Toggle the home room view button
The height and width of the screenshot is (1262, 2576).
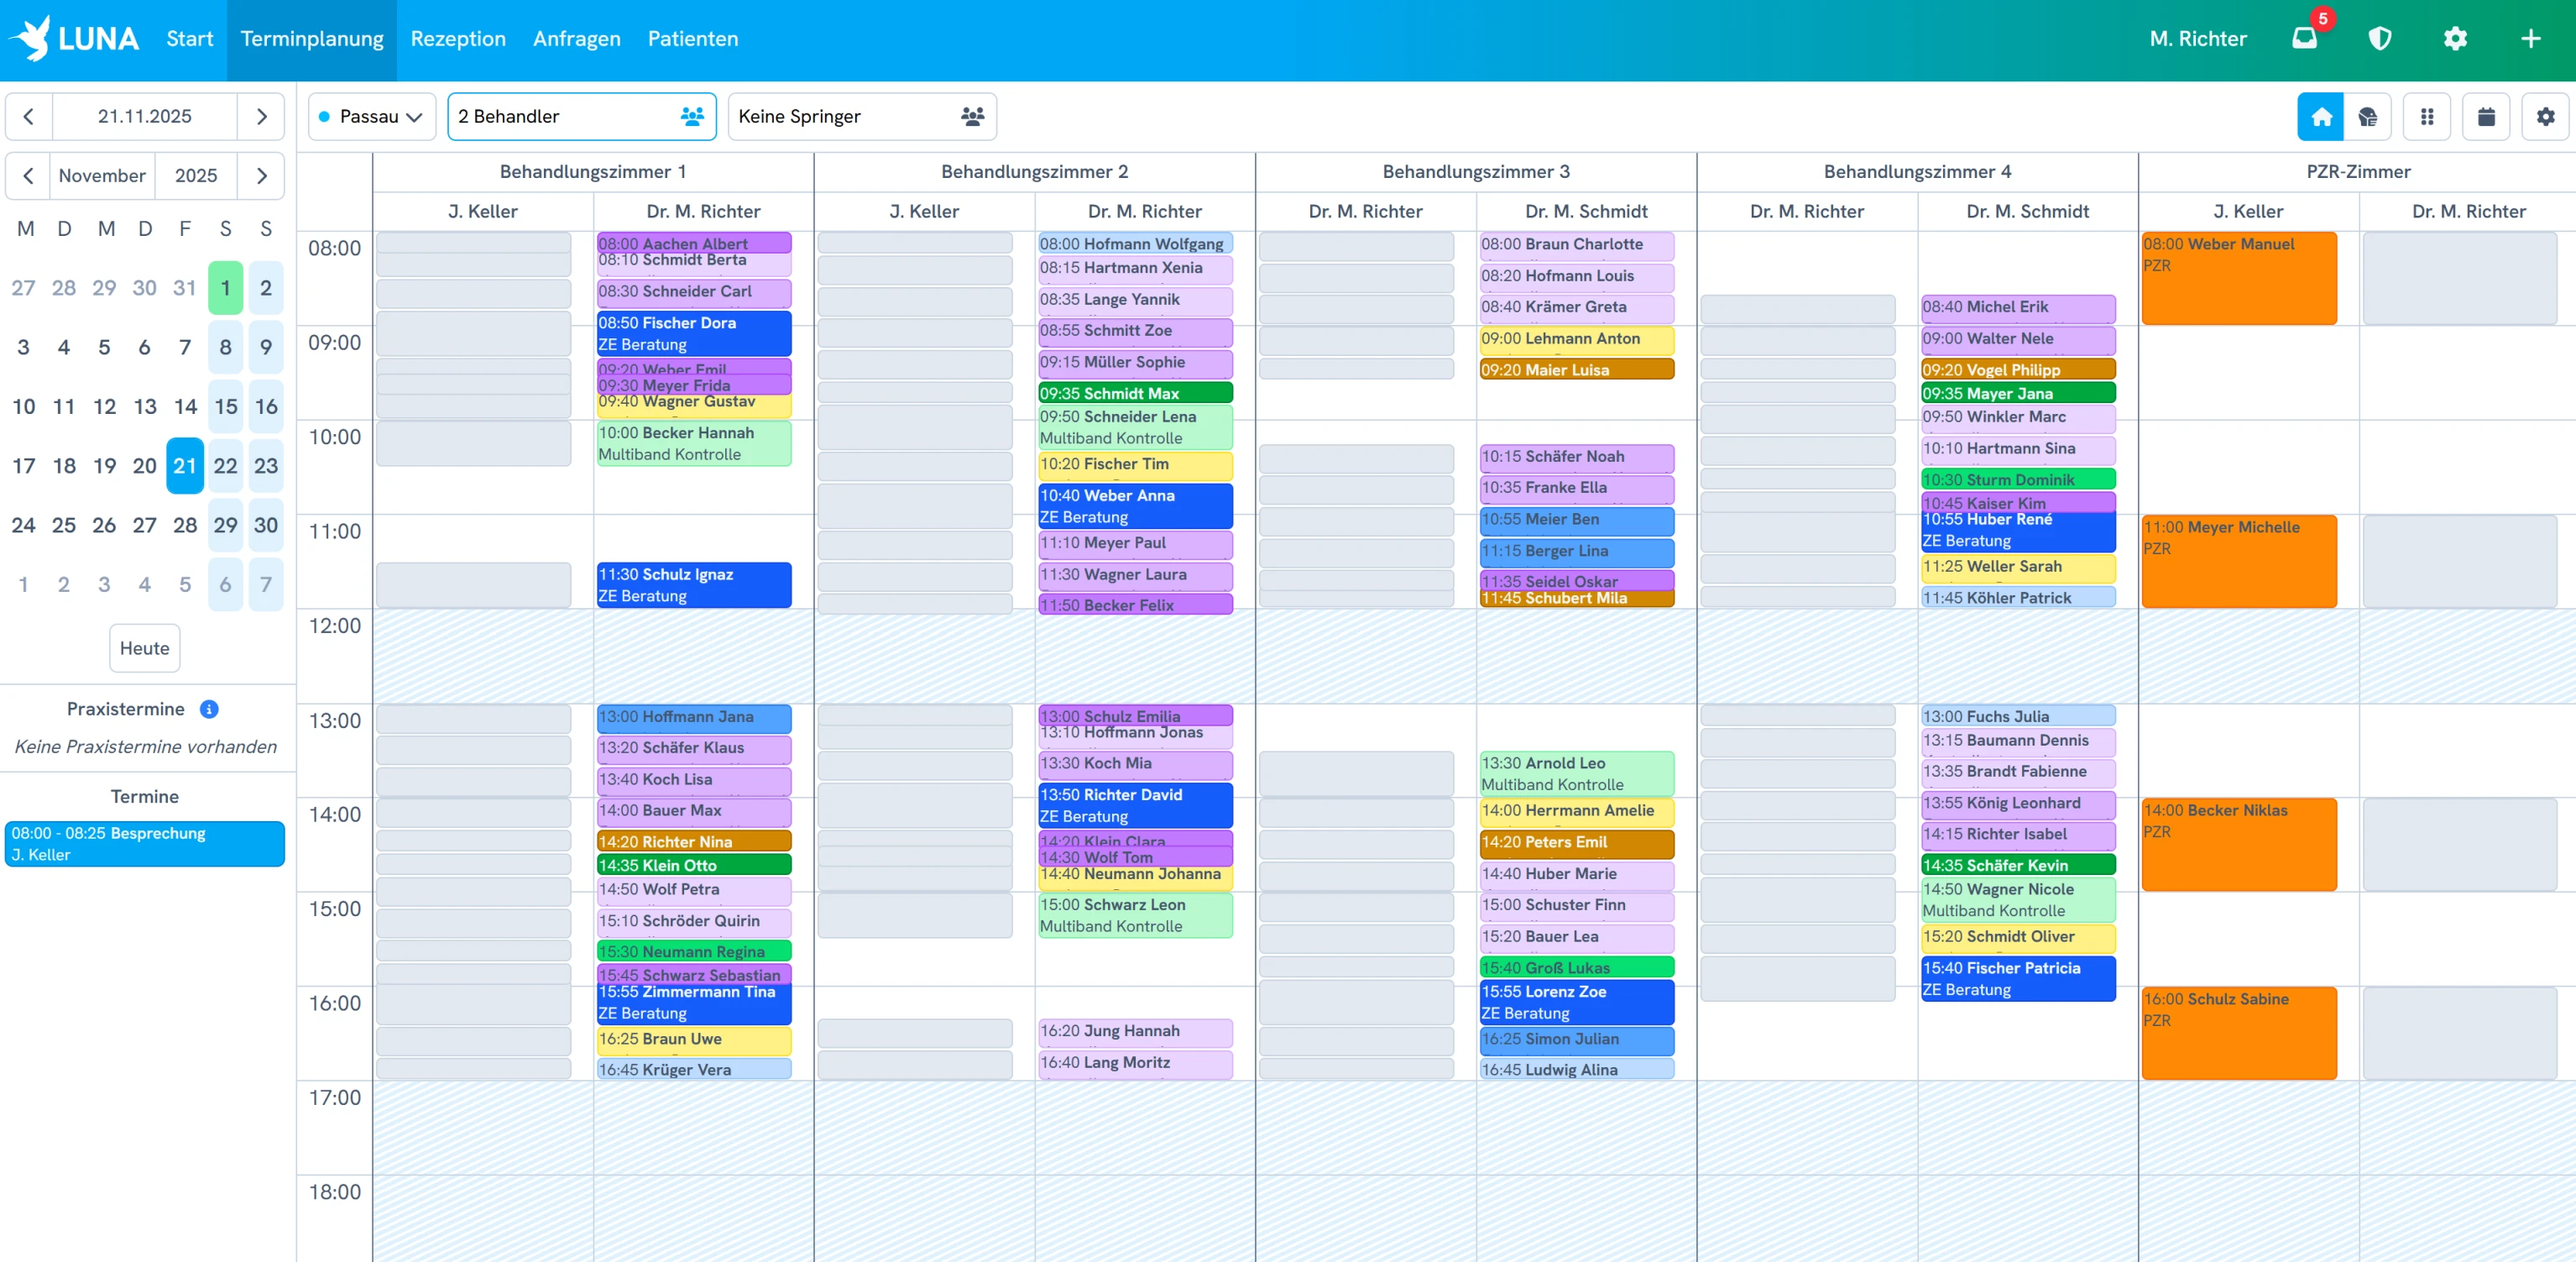click(2321, 117)
